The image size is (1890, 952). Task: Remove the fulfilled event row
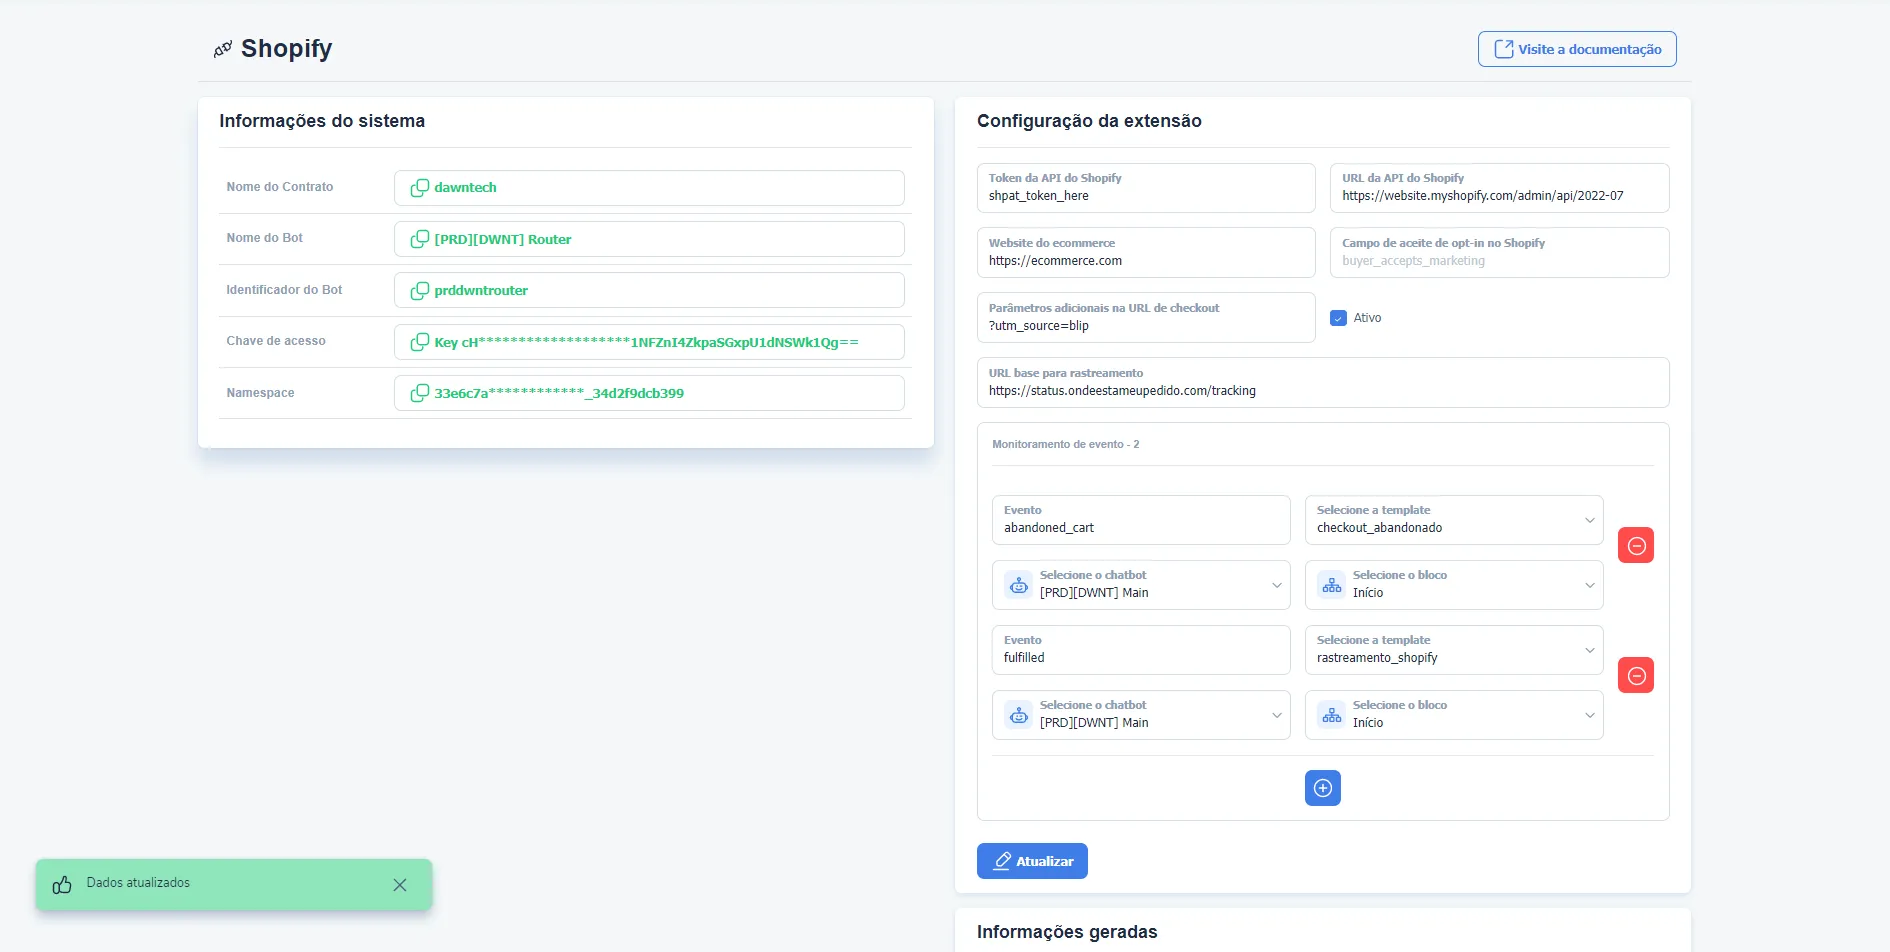click(1636, 675)
